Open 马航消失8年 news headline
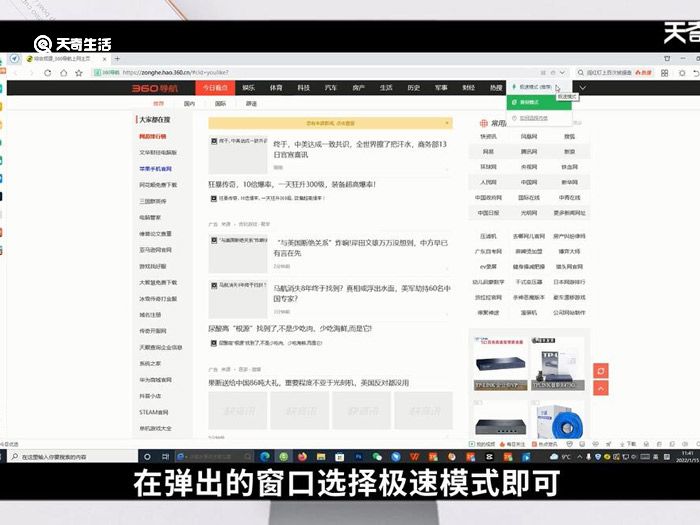The height and width of the screenshot is (525, 700). pyautogui.click(x=362, y=293)
